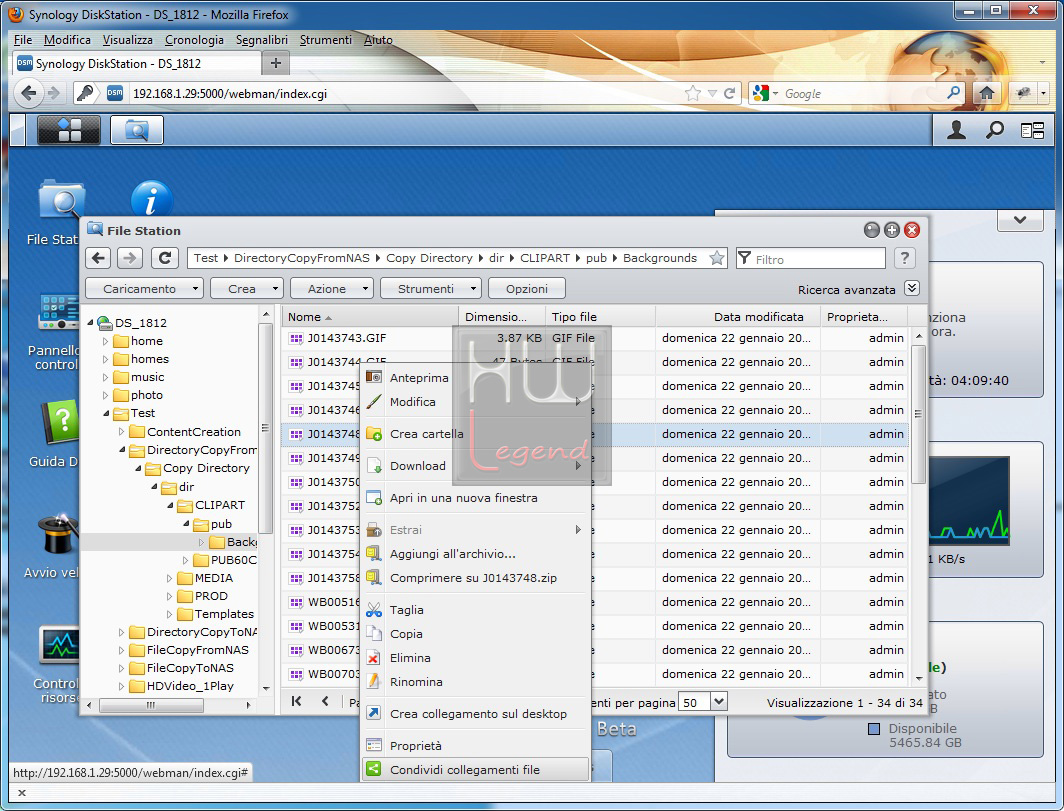Click the Opzioni button

[527, 288]
